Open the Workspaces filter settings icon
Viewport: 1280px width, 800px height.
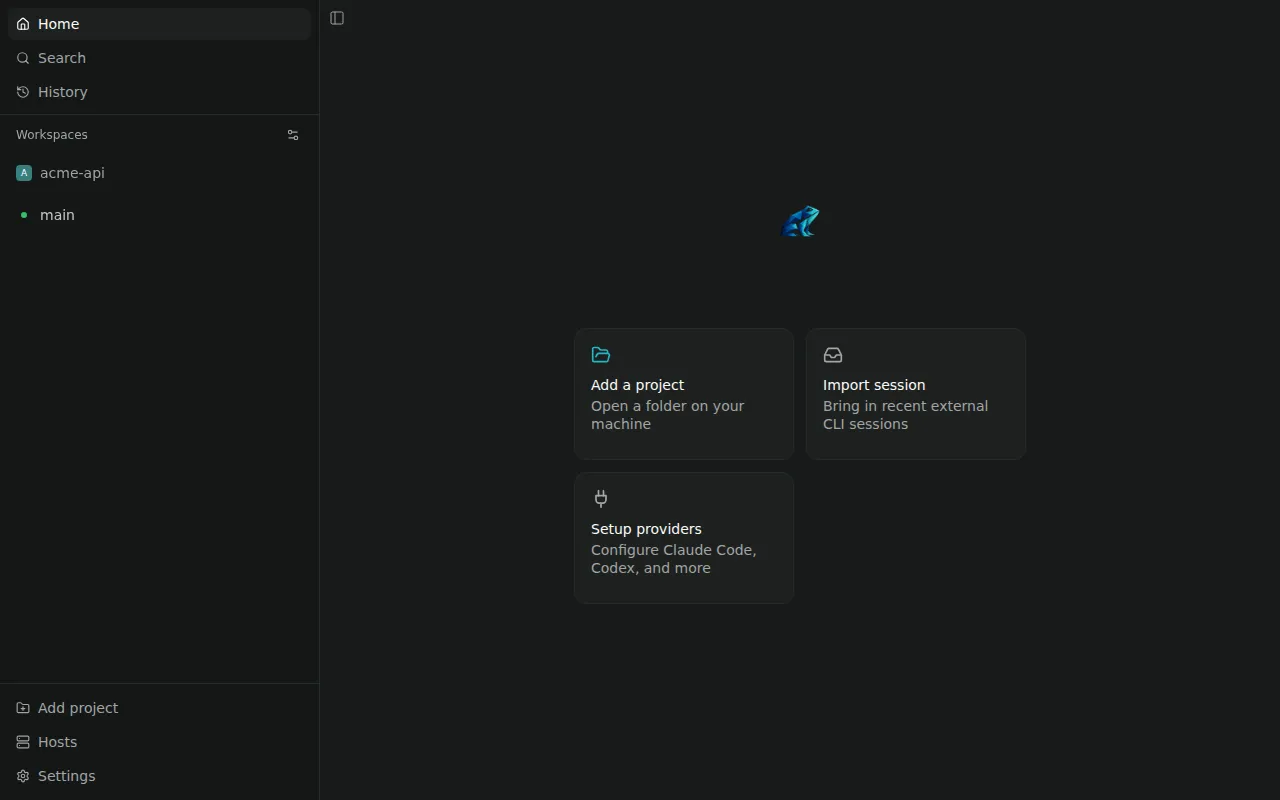point(293,135)
